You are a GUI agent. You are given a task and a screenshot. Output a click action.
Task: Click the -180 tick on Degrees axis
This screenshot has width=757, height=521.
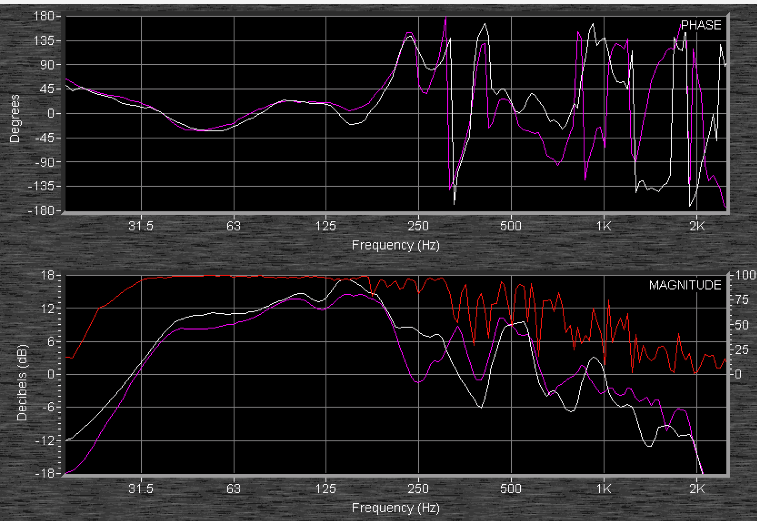click(41, 211)
